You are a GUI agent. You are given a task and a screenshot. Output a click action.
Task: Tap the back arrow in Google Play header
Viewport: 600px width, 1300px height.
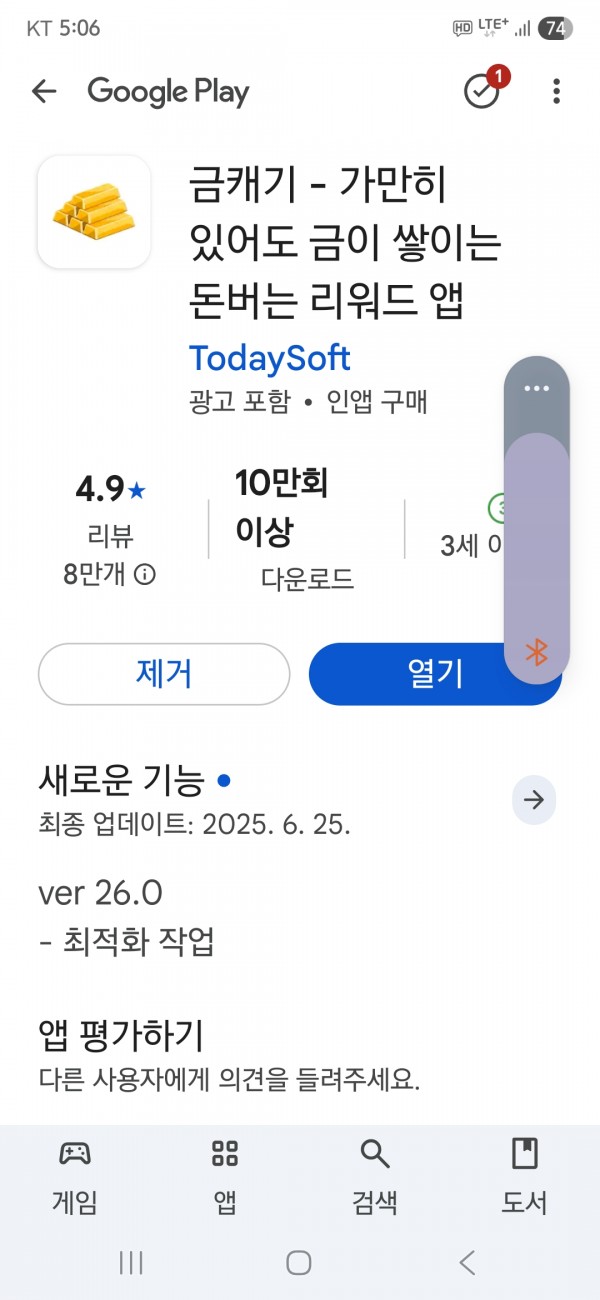[x=44, y=92]
